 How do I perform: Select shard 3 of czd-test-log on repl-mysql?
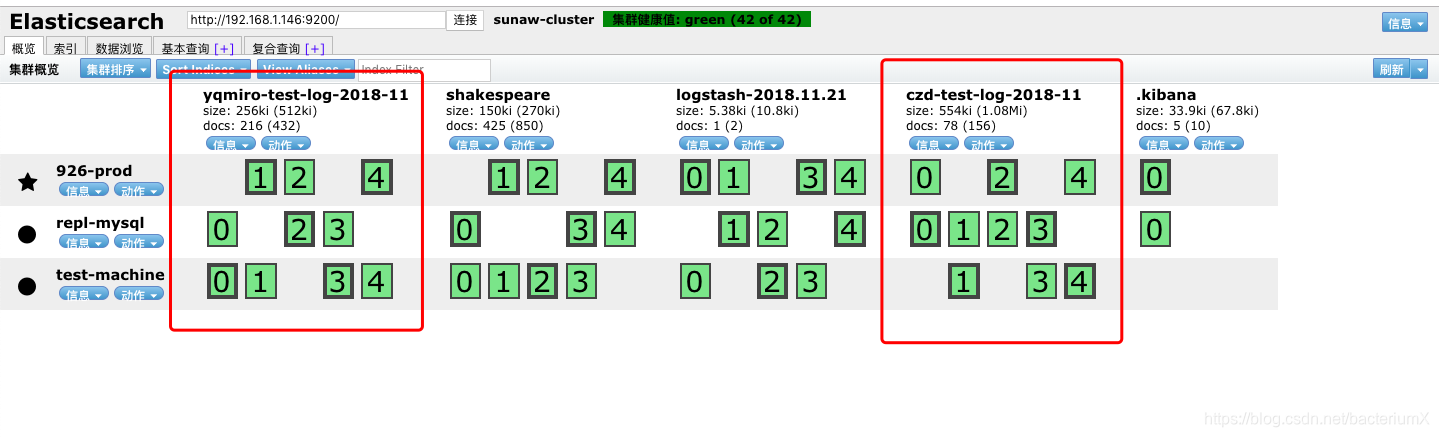(x=1041, y=231)
